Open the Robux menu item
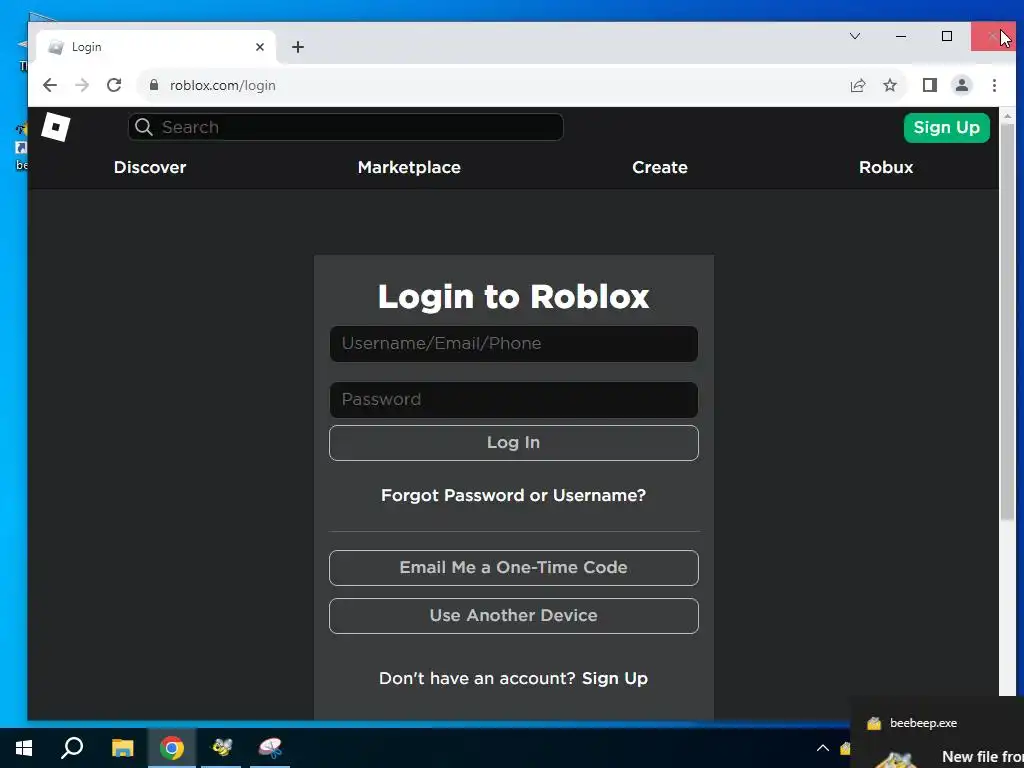 [x=886, y=167]
